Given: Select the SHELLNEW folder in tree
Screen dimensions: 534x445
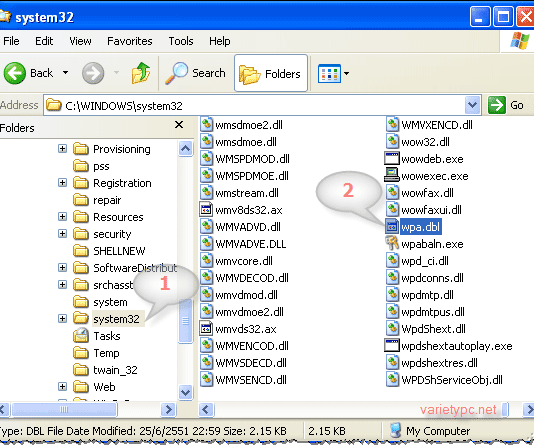Looking at the screenshot, I should [x=119, y=251].
